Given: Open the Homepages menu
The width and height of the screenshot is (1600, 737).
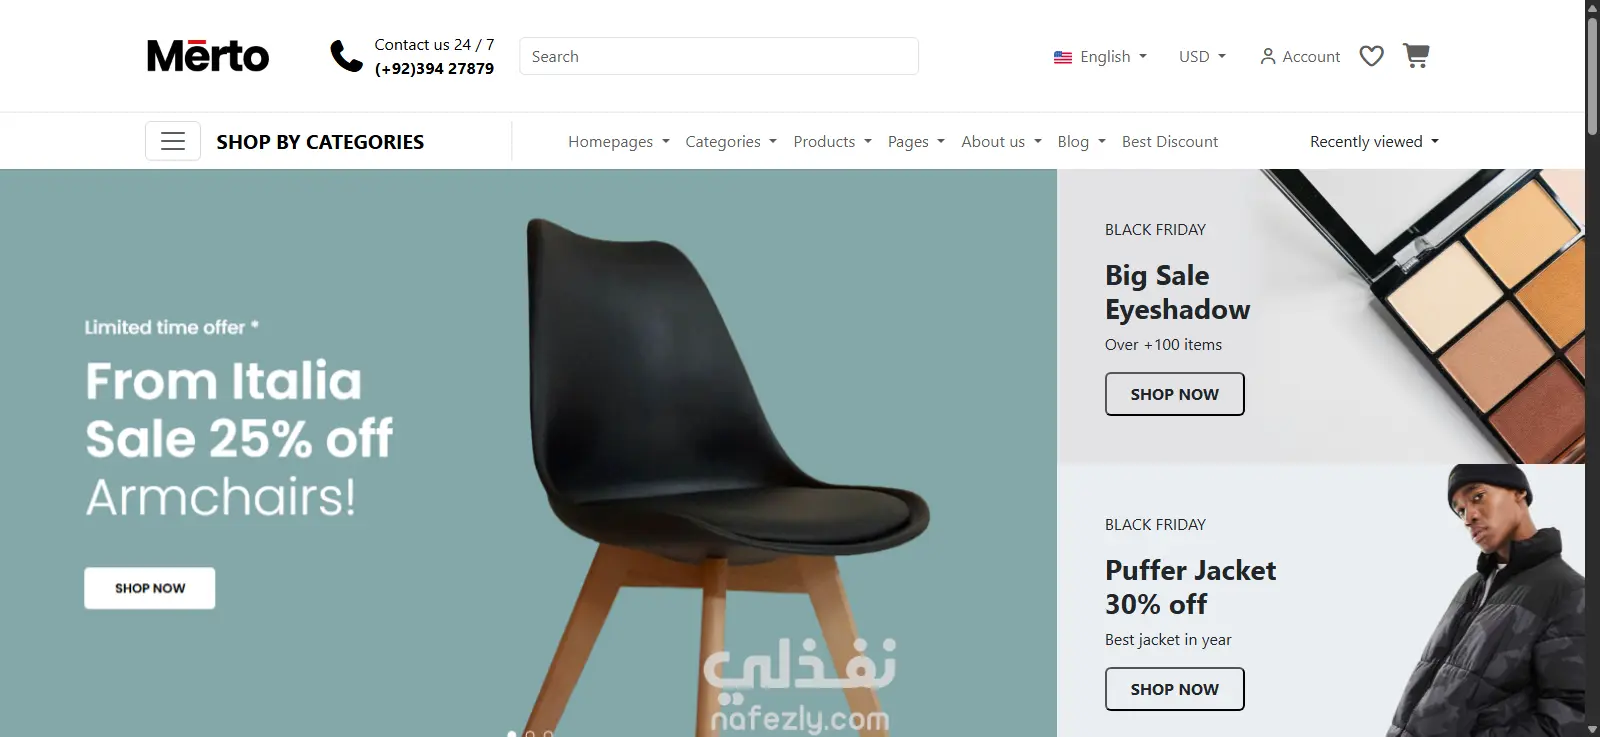Looking at the screenshot, I should (x=619, y=142).
